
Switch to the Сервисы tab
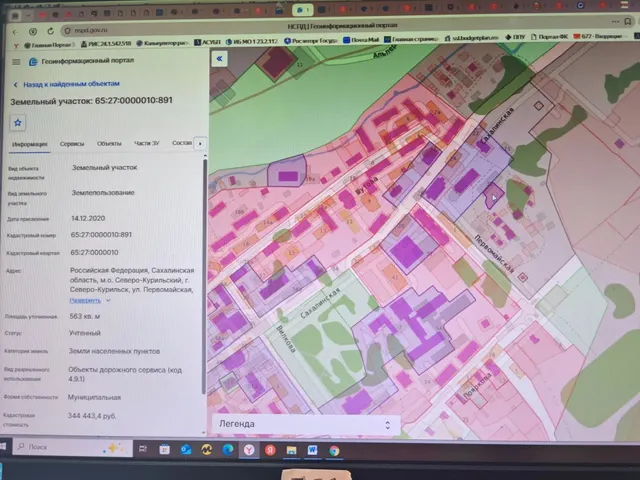coord(72,144)
